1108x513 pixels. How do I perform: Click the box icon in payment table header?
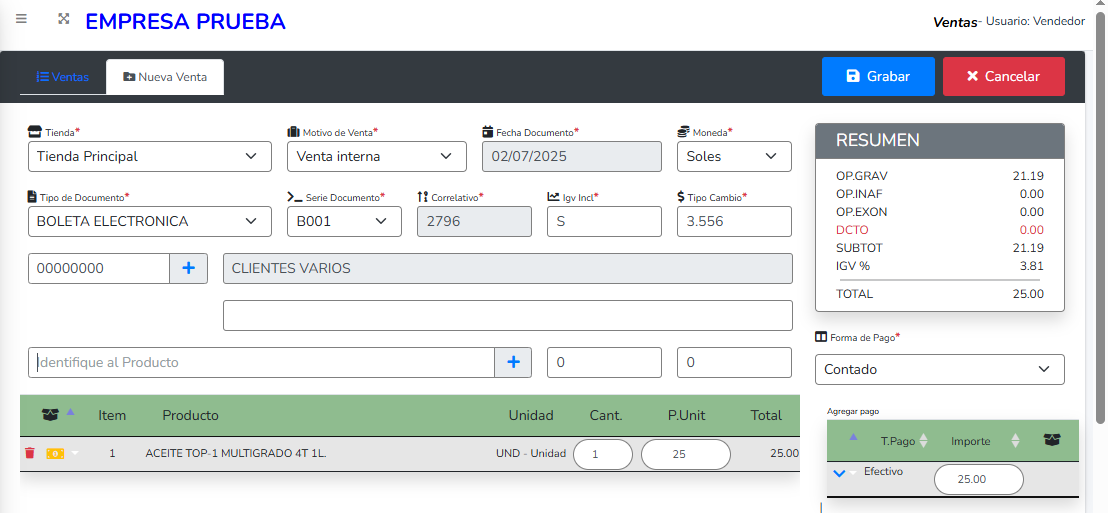click(x=1051, y=440)
